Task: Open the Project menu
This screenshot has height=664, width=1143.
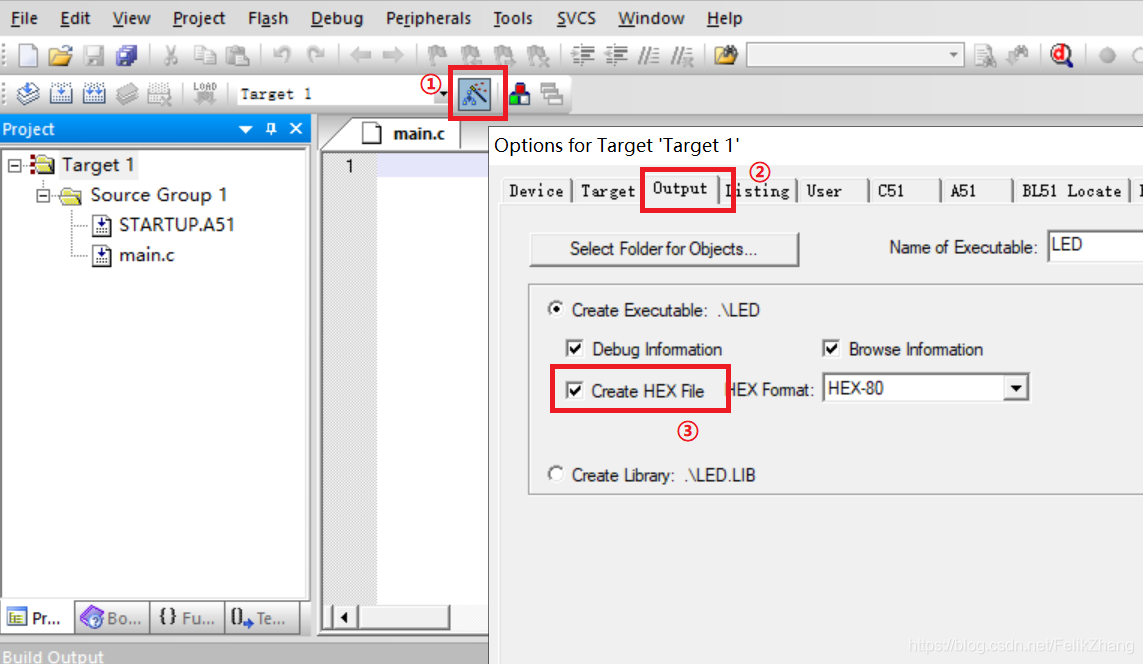Action: (x=198, y=18)
